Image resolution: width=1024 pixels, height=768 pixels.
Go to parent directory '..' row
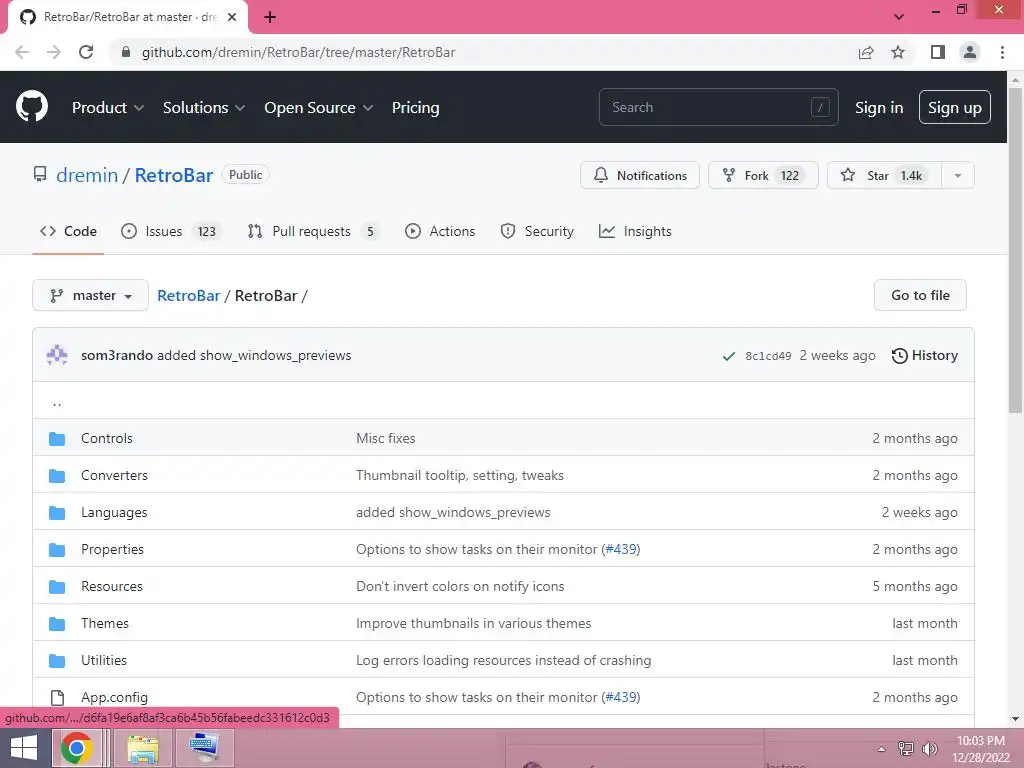click(503, 400)
